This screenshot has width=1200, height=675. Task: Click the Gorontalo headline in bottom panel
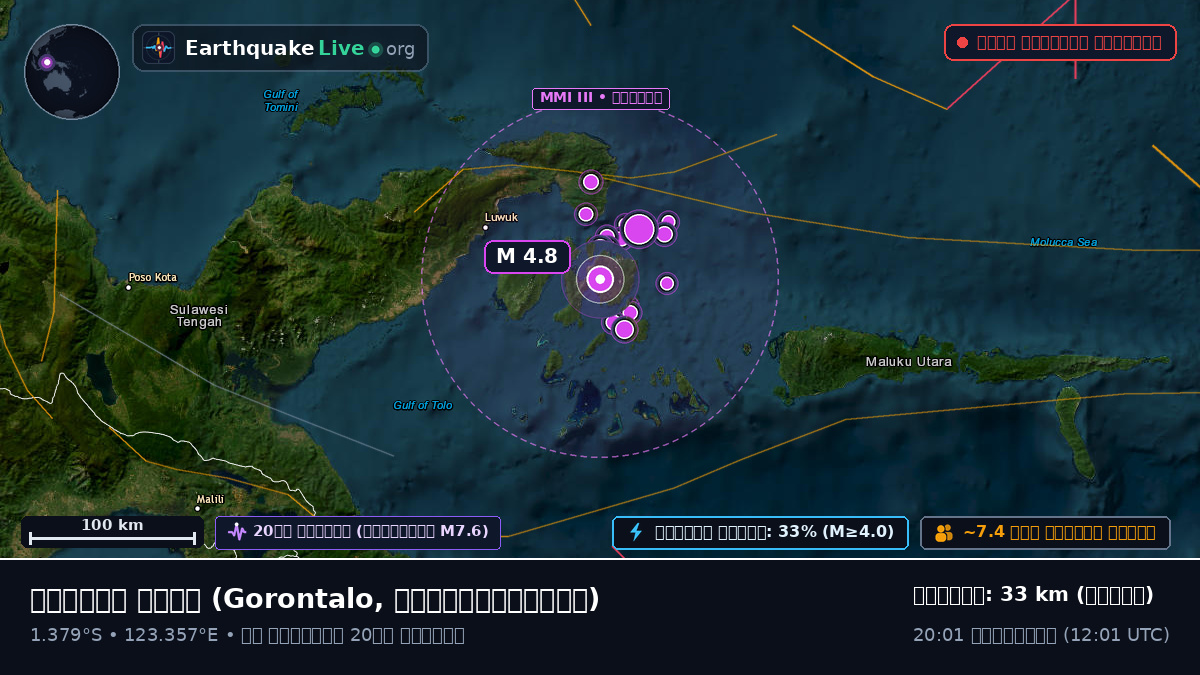(315, 599)
